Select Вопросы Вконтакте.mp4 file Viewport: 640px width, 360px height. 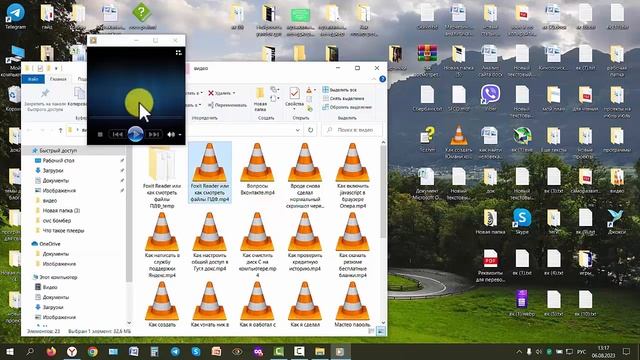257,169
